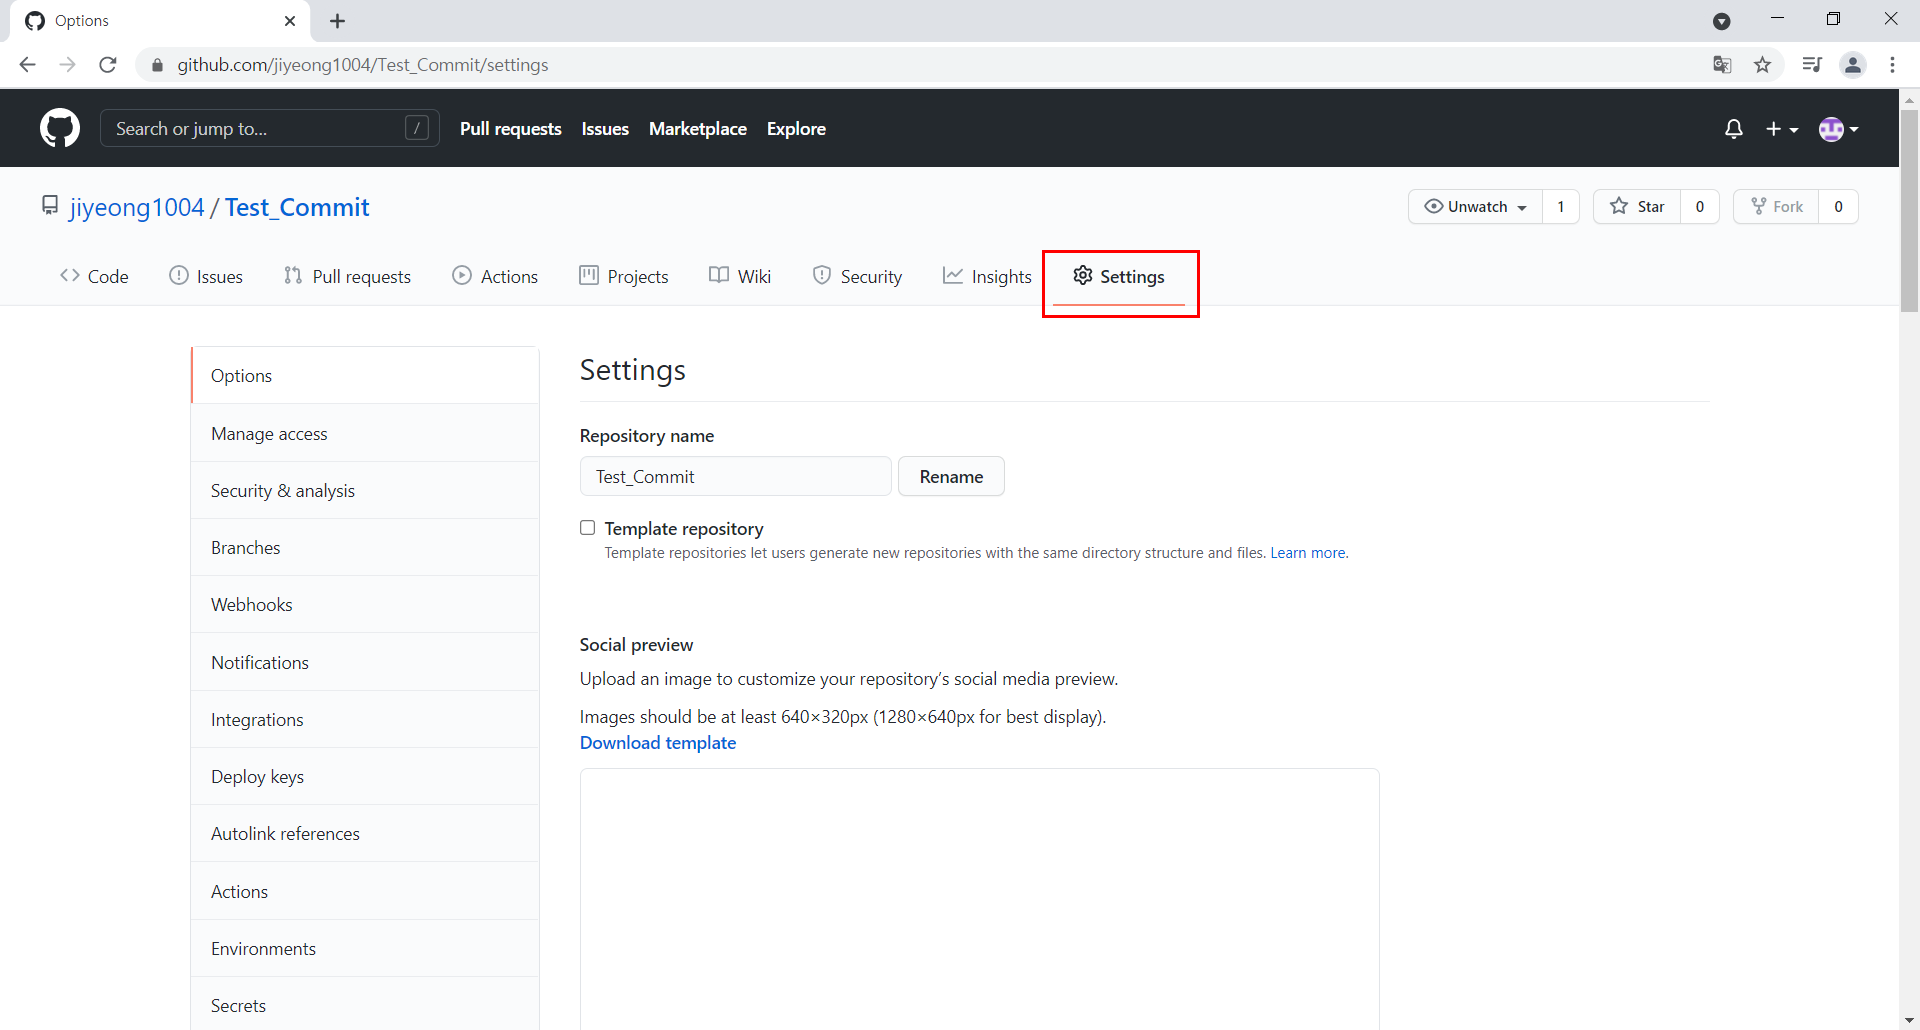Select the Settings tab
The height and width of the screenshot is (1030, 1920).
pos(1119,277)
